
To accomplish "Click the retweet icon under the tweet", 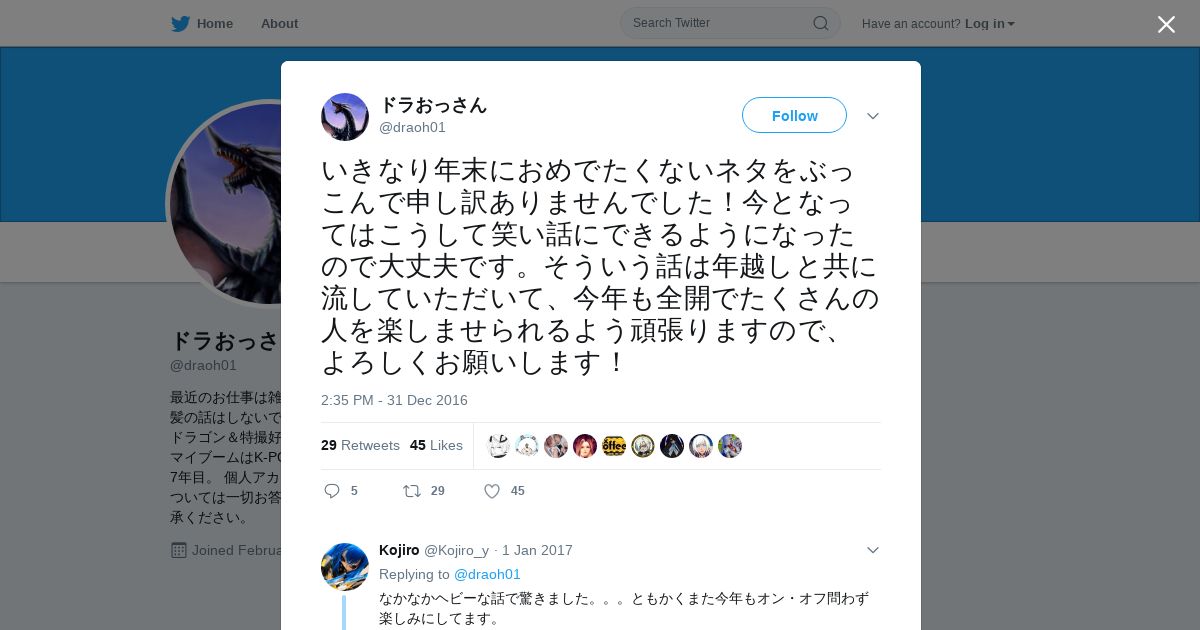I will coord(411,491).
